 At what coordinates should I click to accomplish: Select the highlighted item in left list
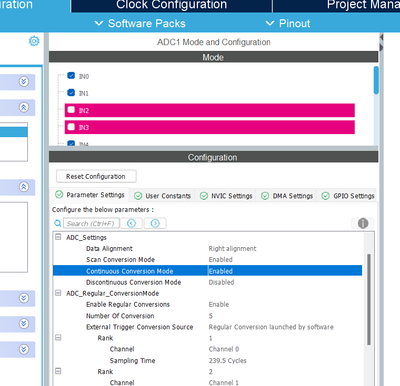click(x=14, y=132)
